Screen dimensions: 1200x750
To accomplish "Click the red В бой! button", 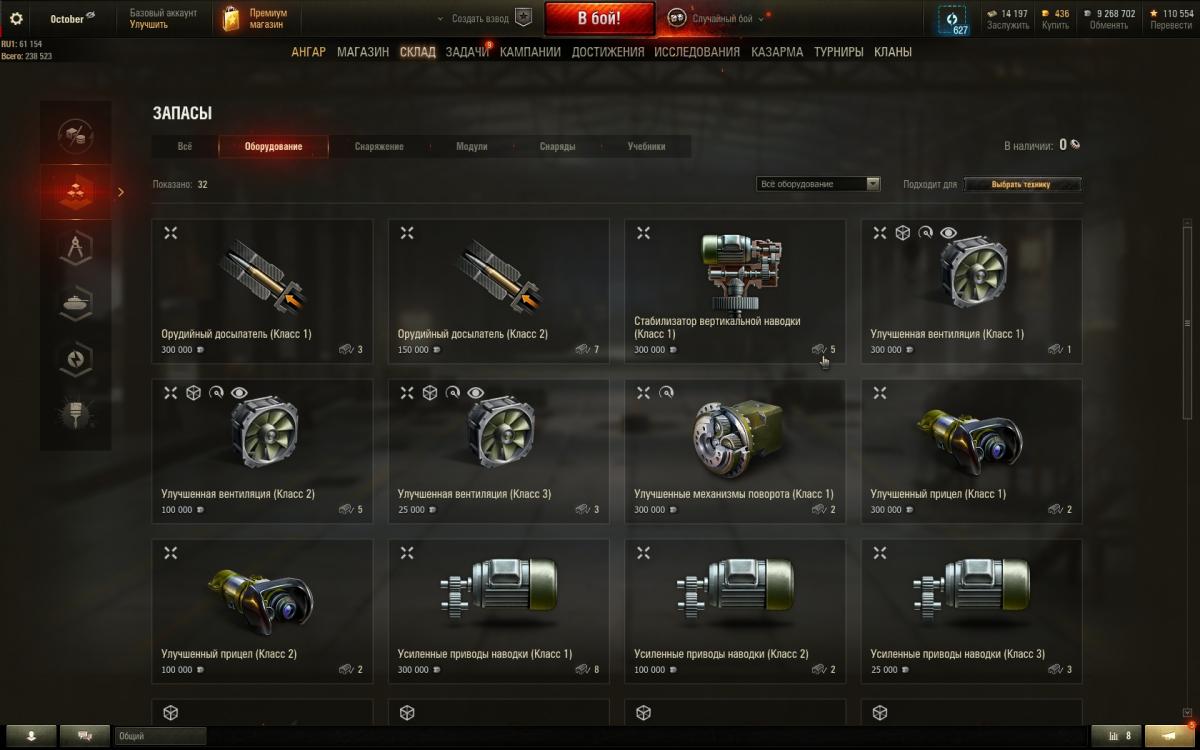I will point(599,18).
